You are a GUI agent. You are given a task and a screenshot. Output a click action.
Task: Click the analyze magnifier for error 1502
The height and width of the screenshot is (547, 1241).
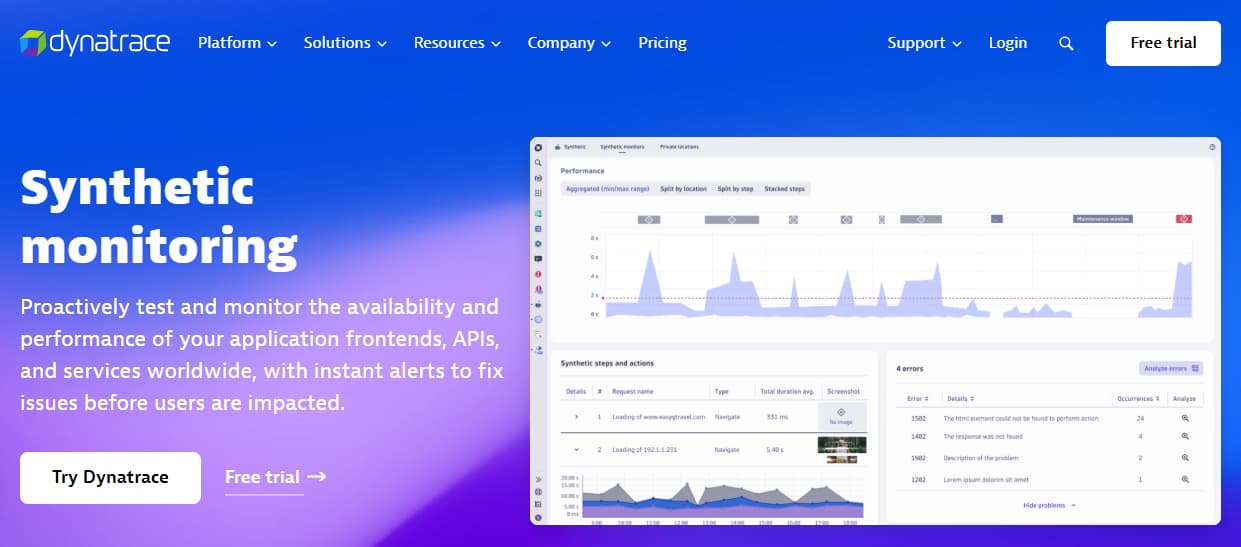click(x=1185, y=418)
